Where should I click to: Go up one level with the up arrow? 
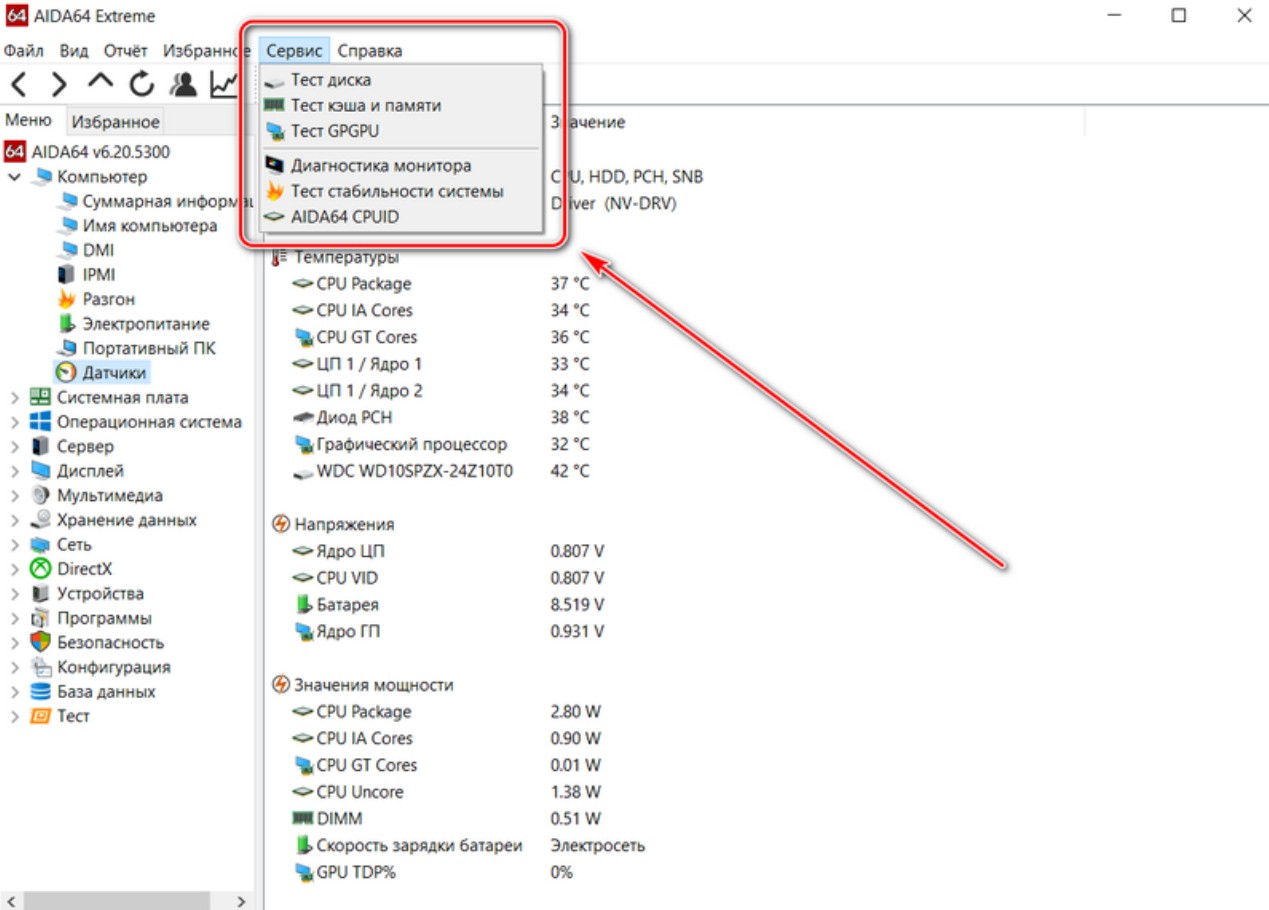click(100, 84)
